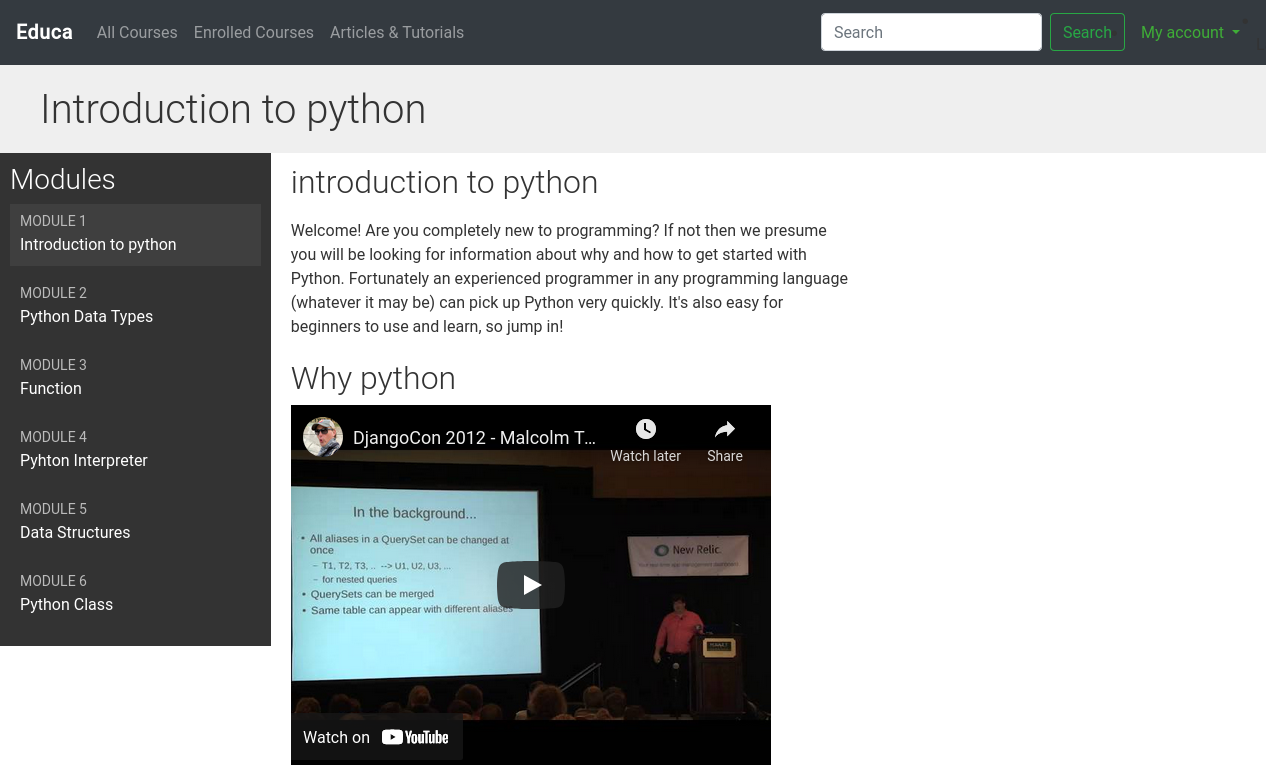Click the Watch later clock icon
Screen dimensions: 1266x768
coord(646,429)
